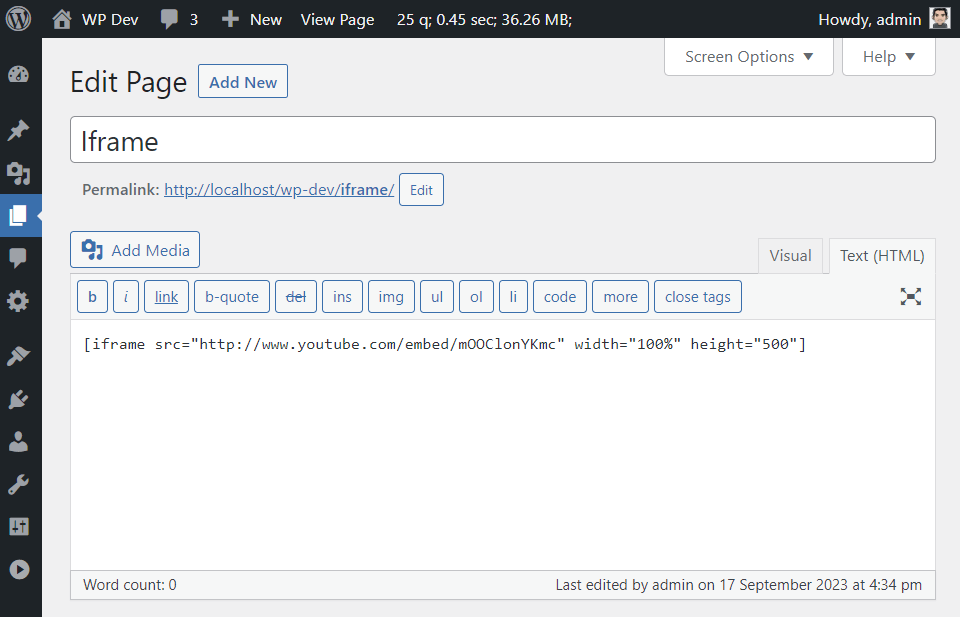960x617 pixels.
Task: Open the Posts menu pin icon
Action: click(x=18, y=130)
